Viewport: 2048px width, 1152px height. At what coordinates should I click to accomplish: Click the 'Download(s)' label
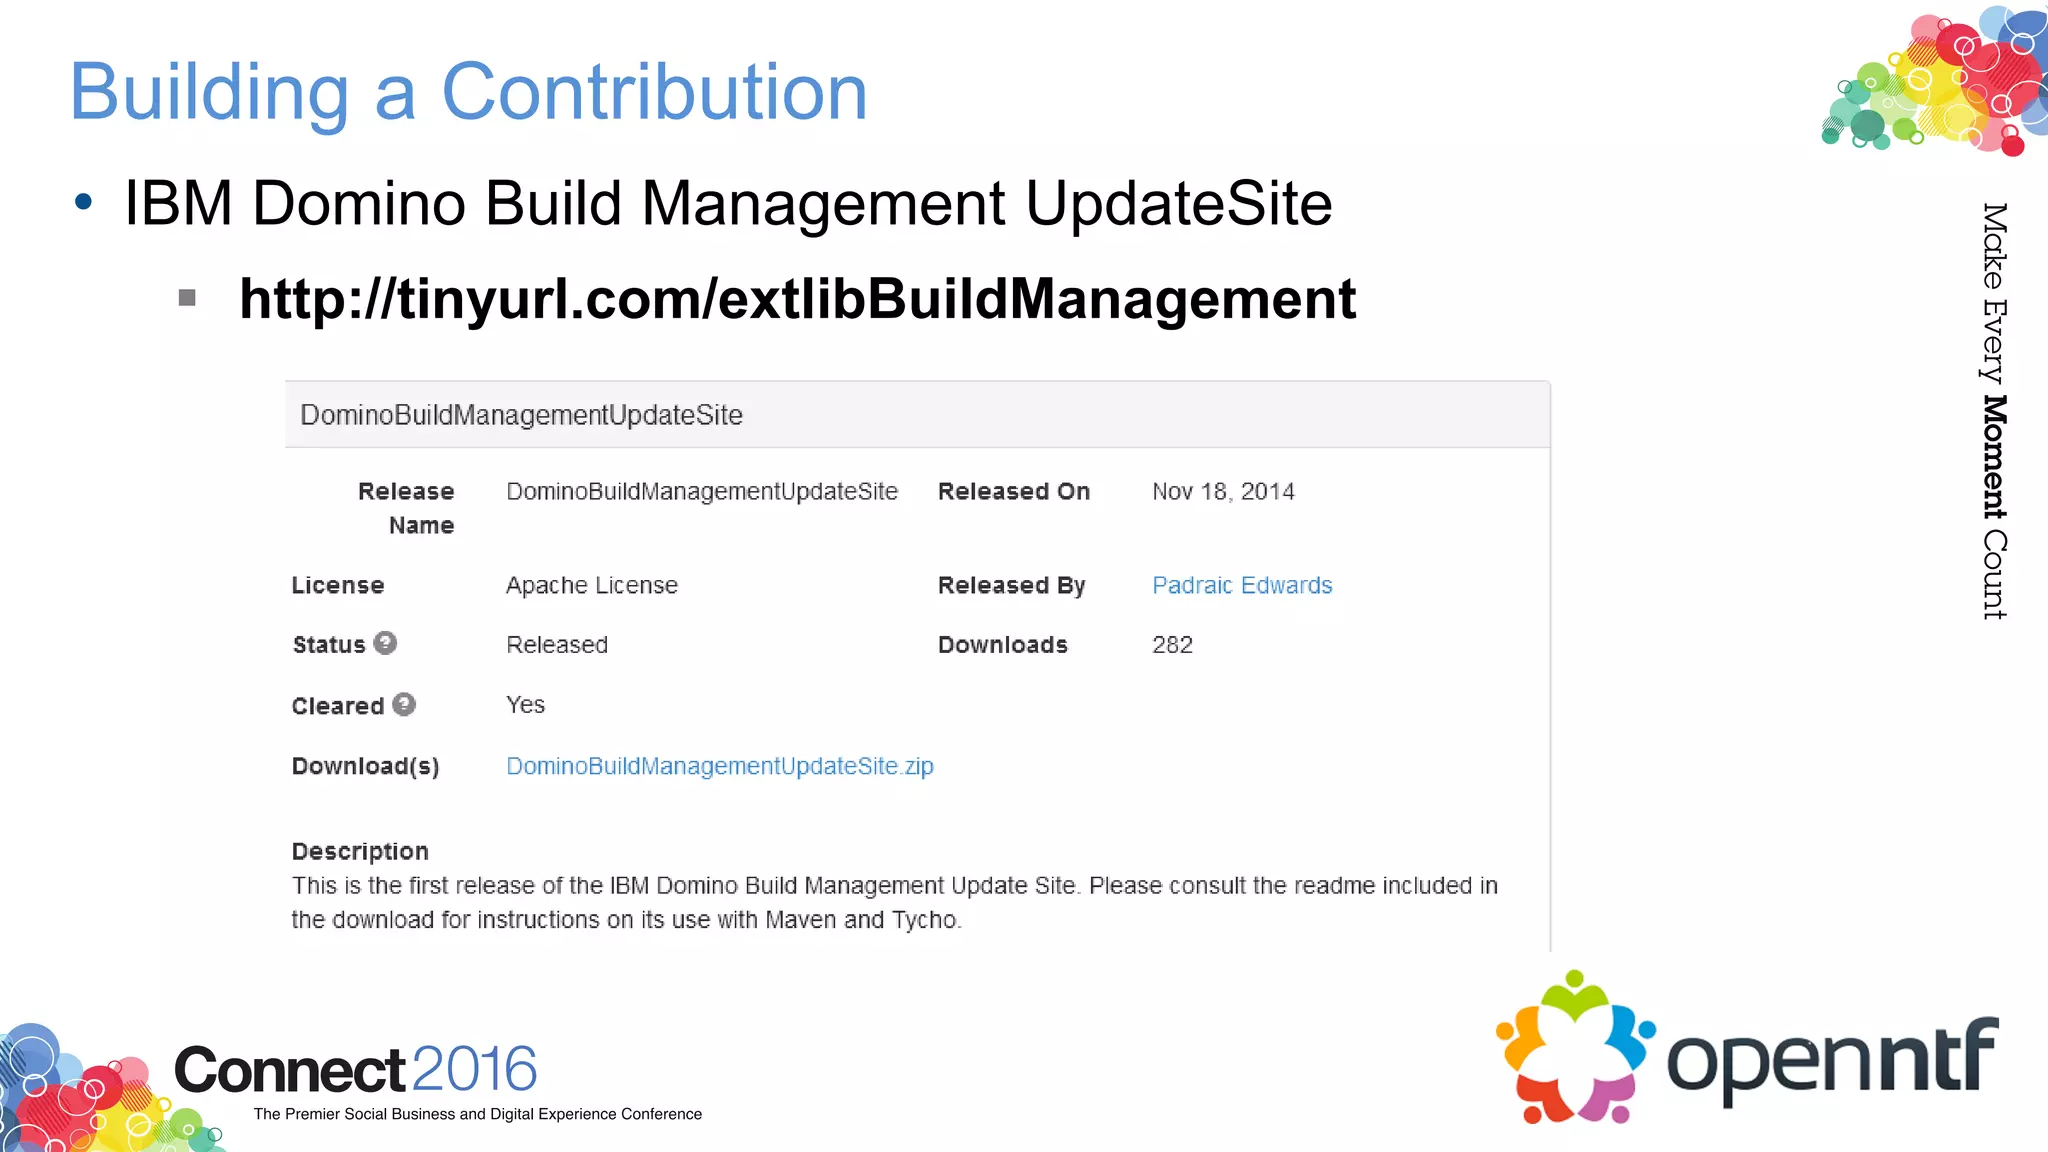(x=365, y=766)
